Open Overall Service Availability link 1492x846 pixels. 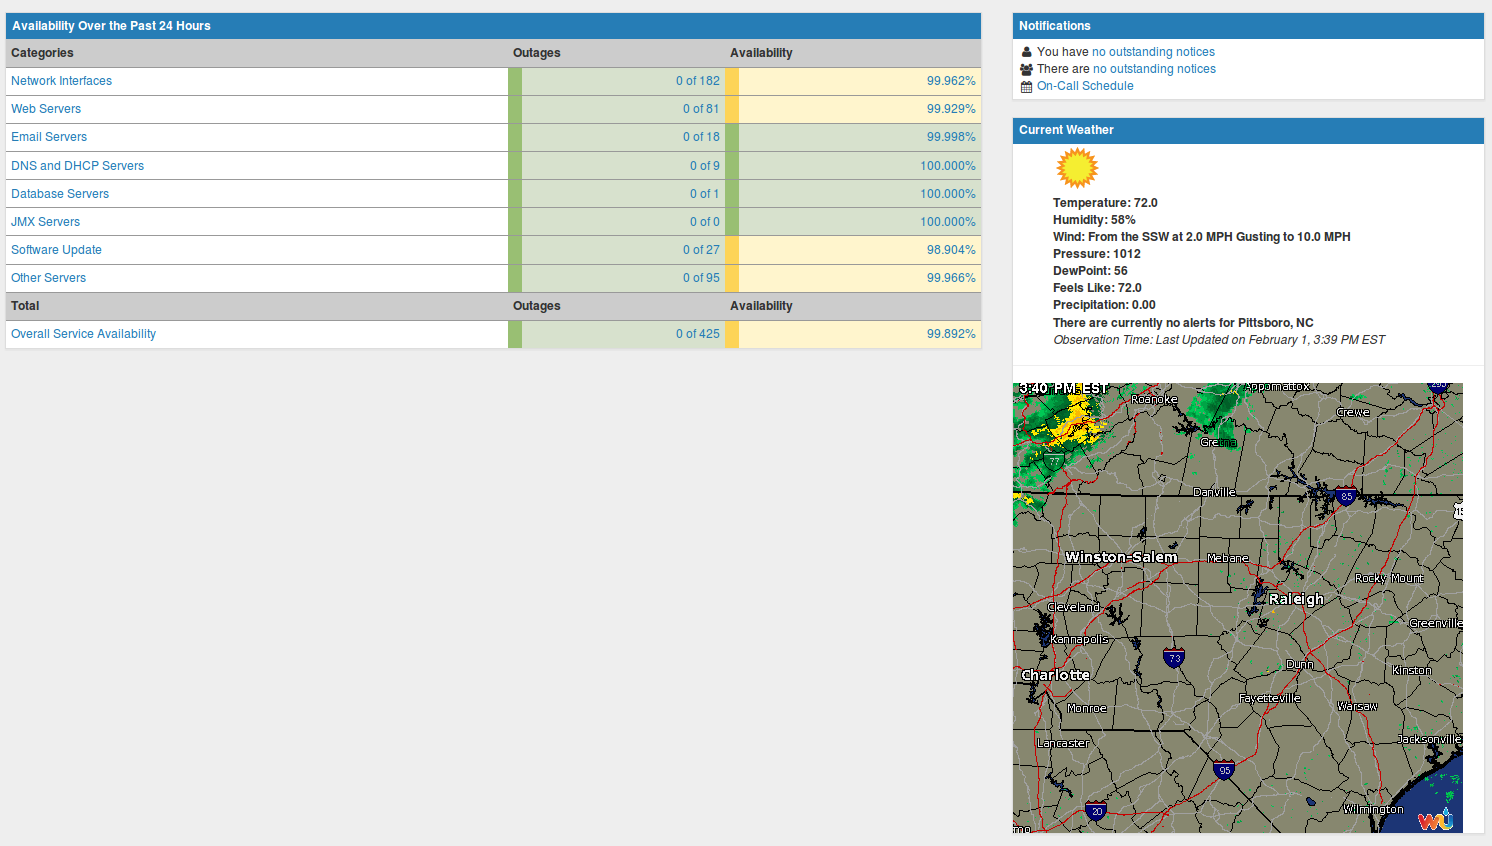pyautogui.click(x=83, y=334)
